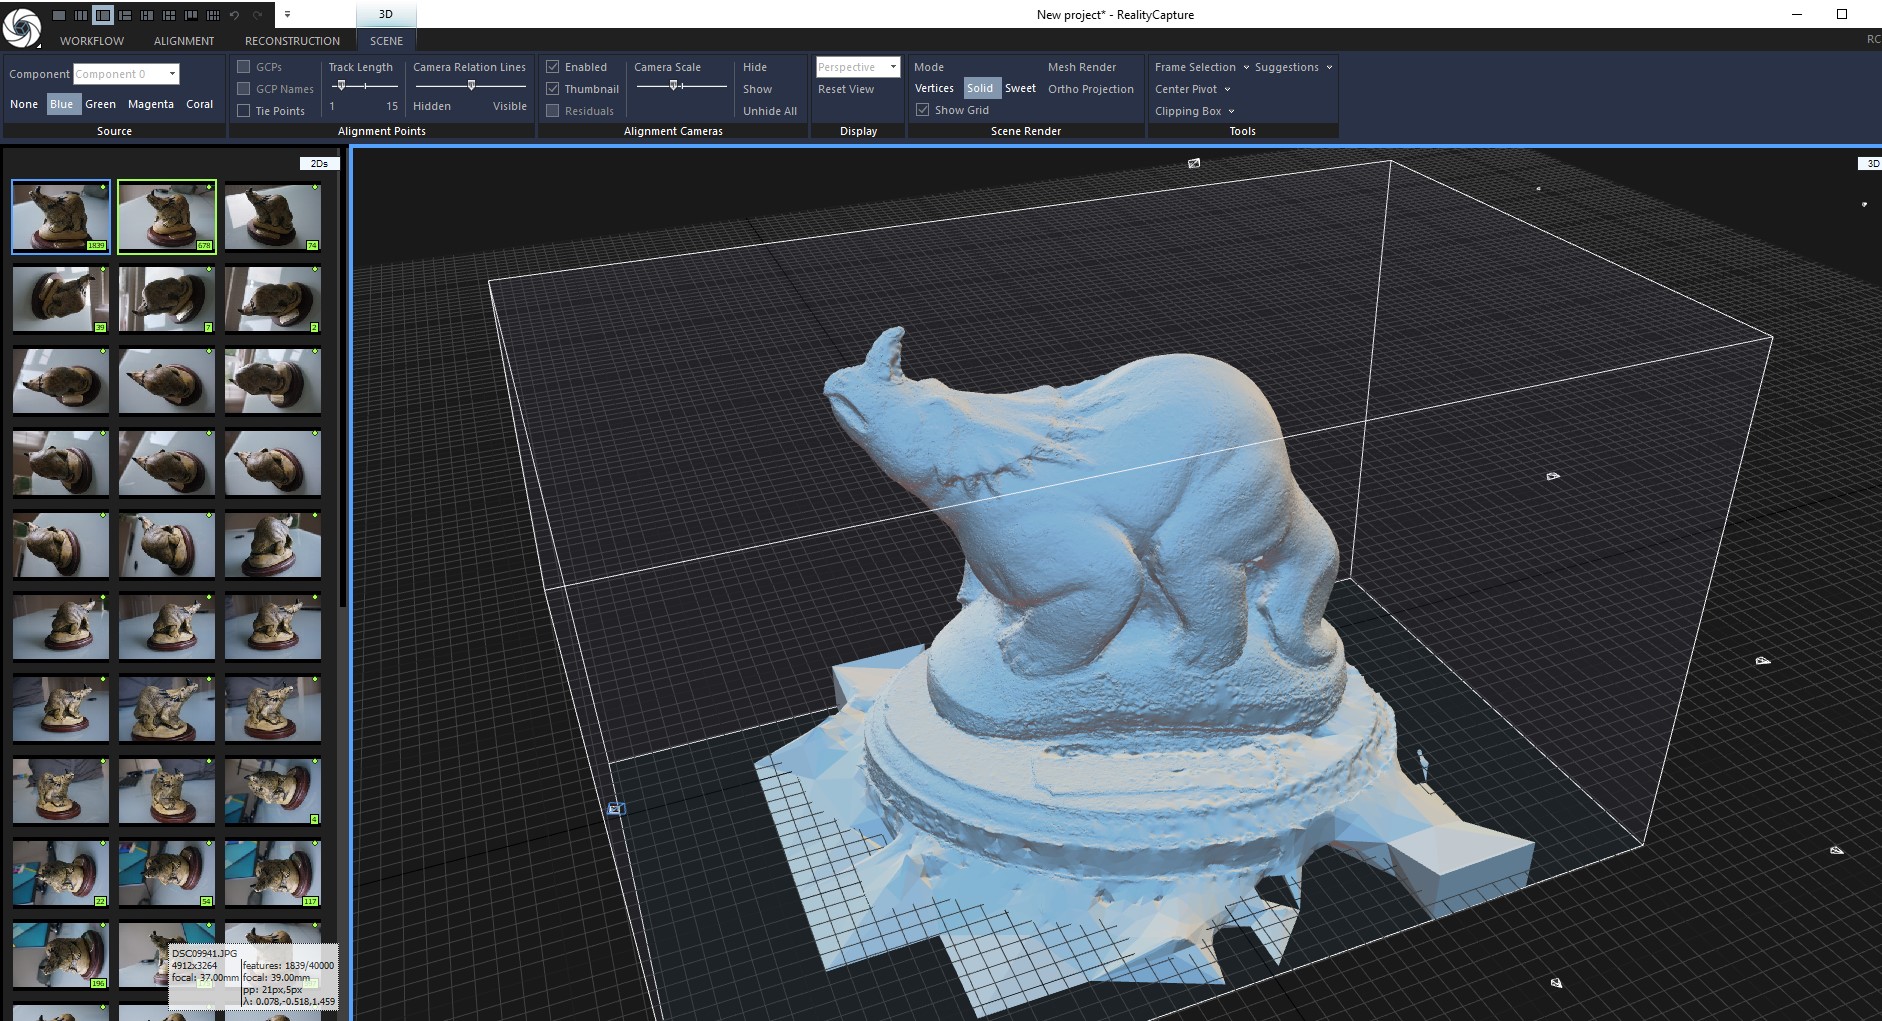Viewport: 1882px width, 1021px height.
Task: Toggle the Show Grid checkbox
Action: pyautogui.click(x=923, y=110)
